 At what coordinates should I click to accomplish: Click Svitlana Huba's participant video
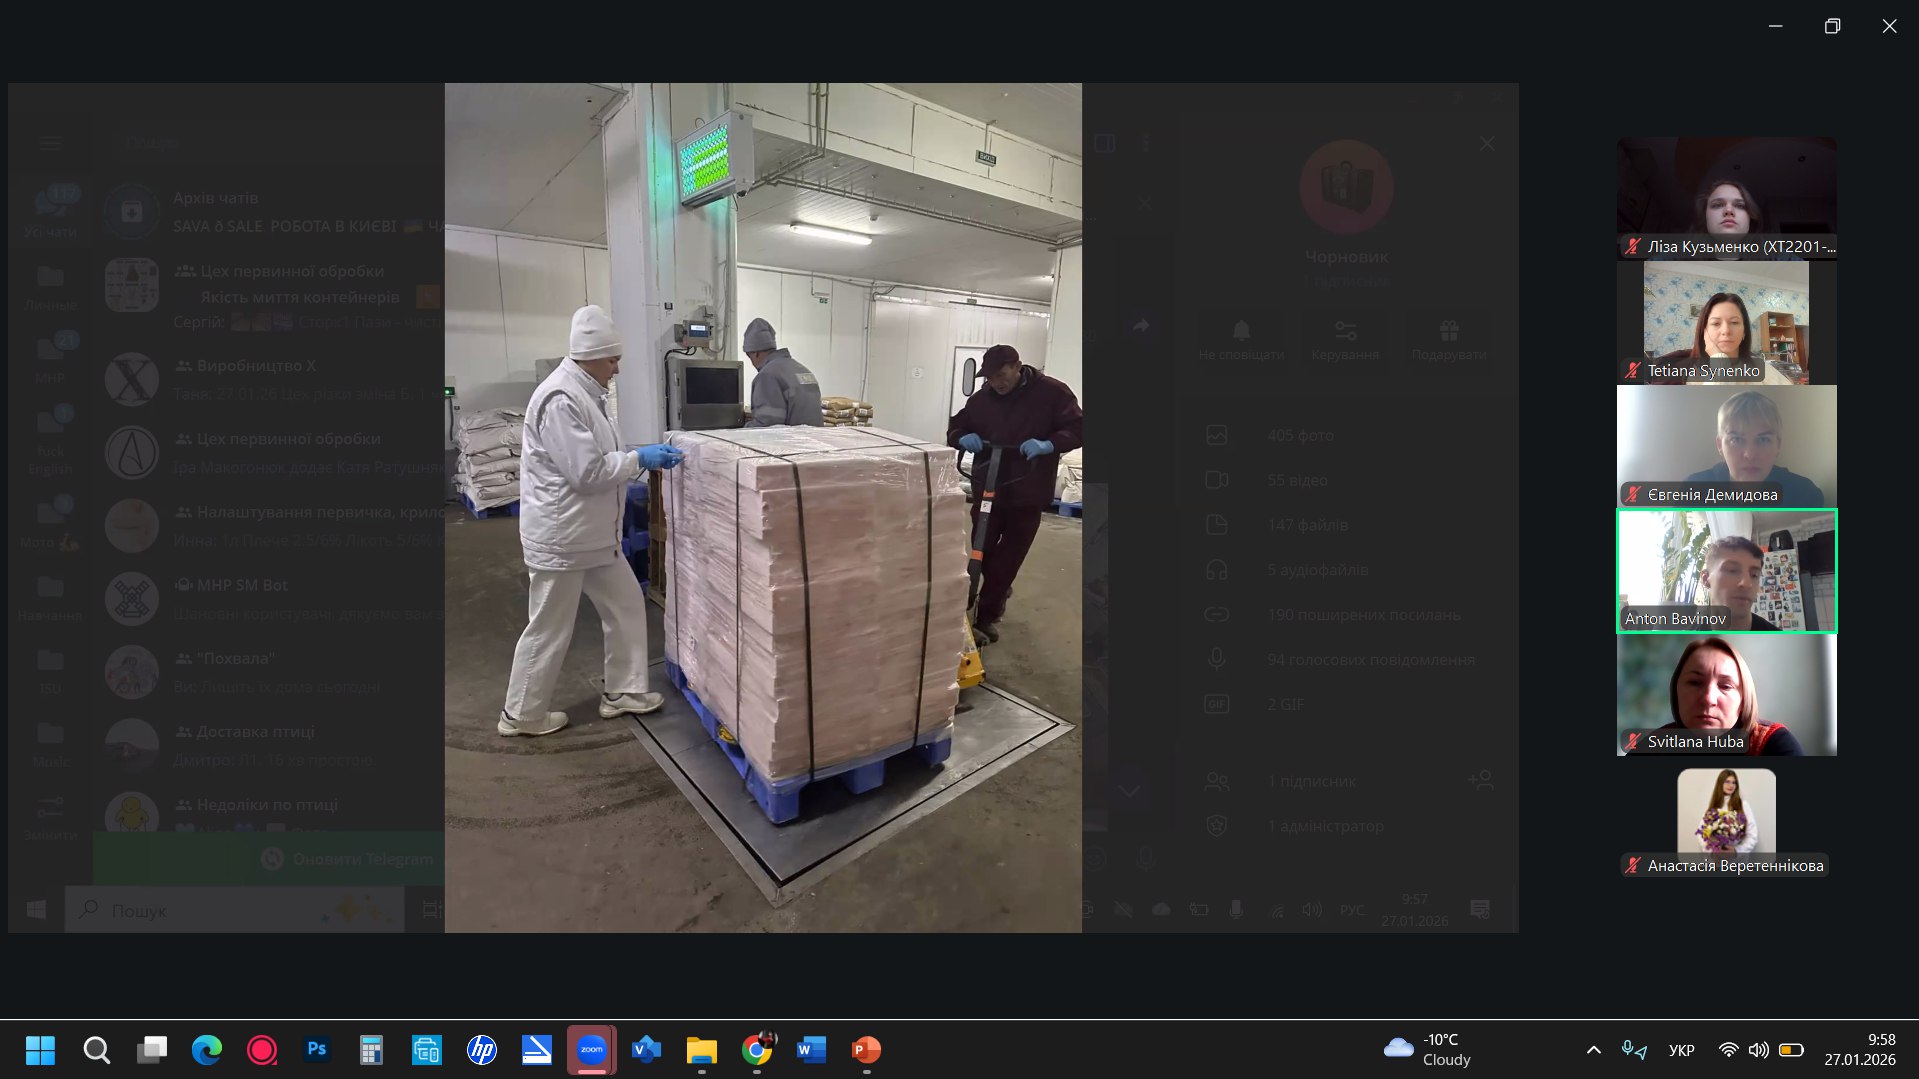click(x=1726, y=695)
